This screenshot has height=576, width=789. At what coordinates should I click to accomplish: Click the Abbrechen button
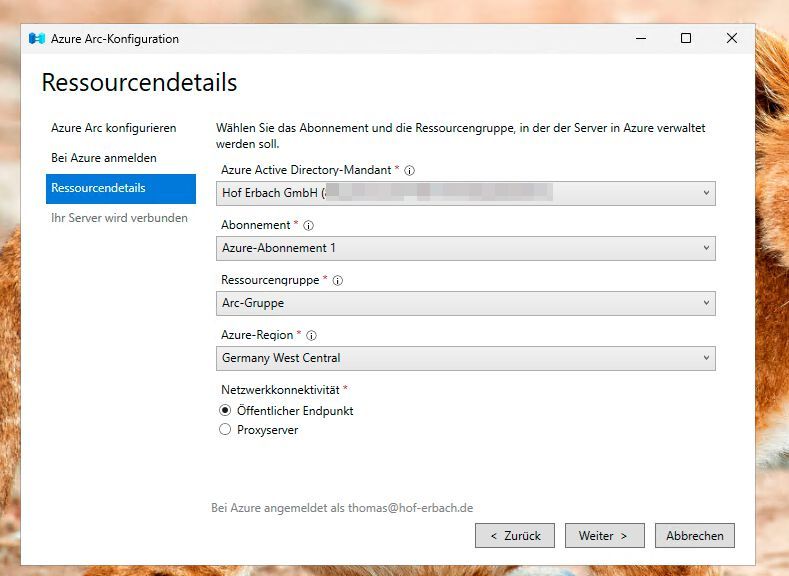coord(694,536)
